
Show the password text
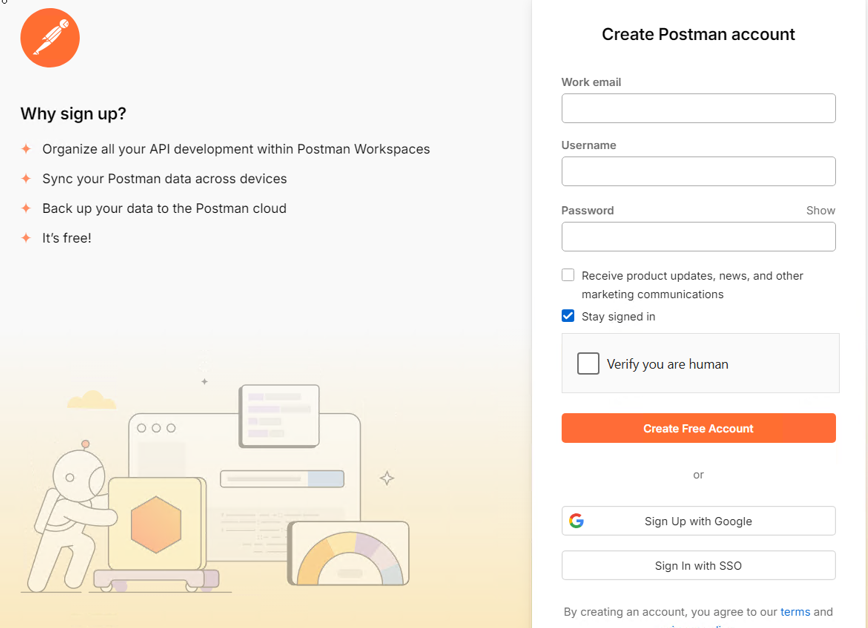(x=820, y=210)
